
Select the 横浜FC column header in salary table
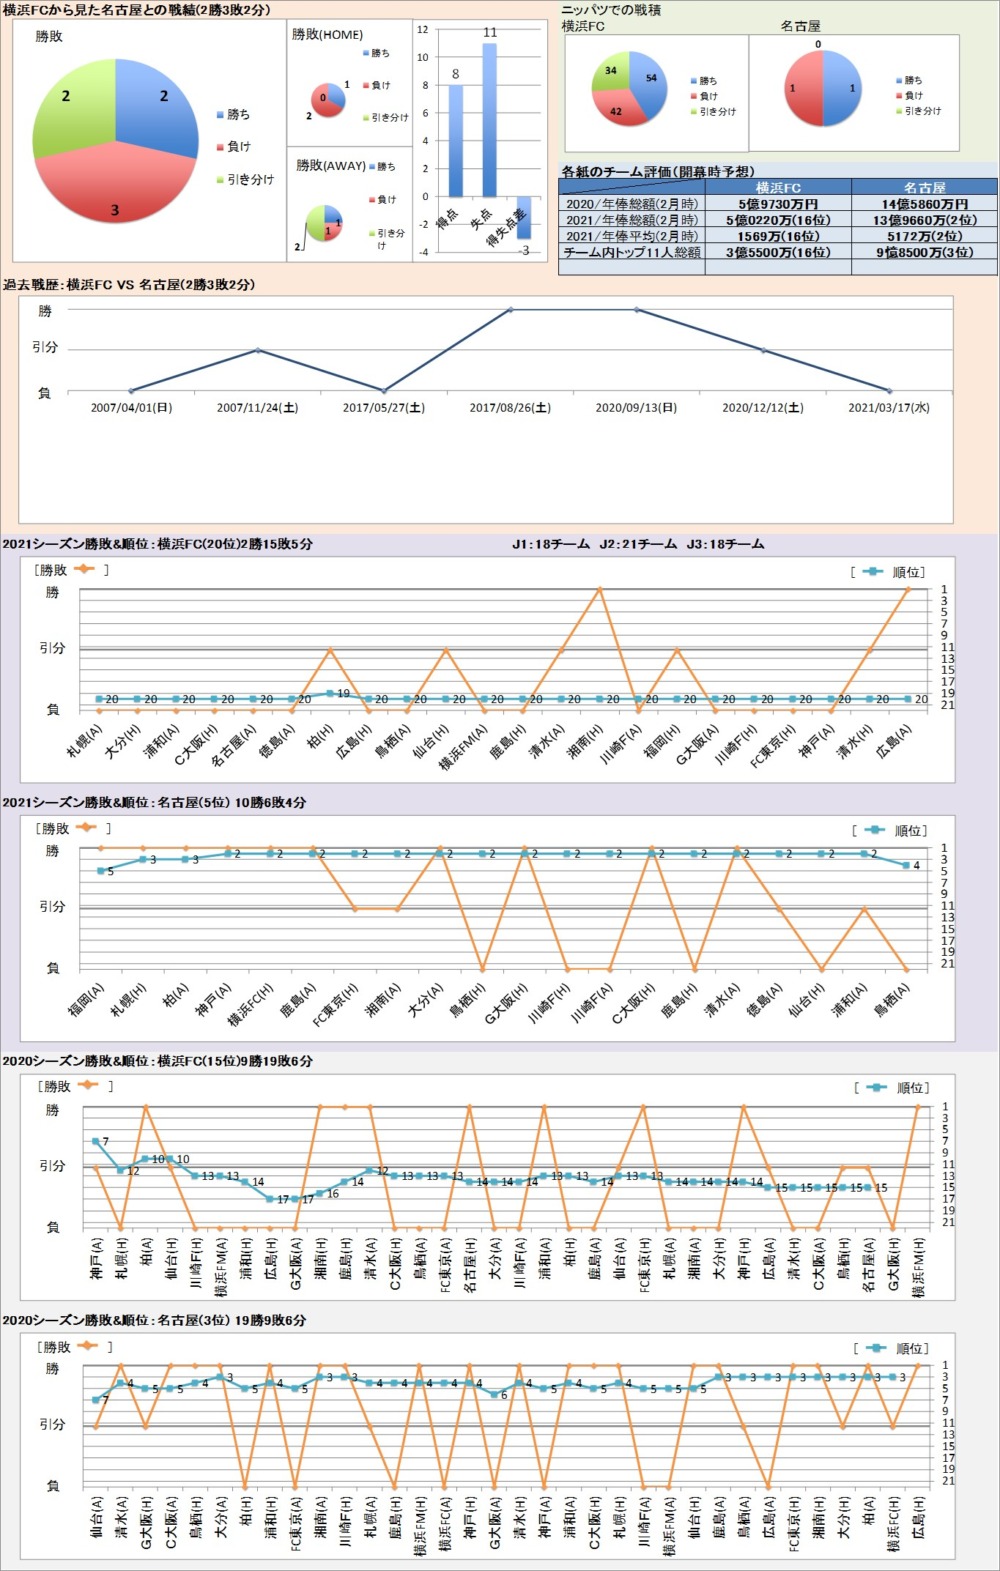tap(778, 187)
